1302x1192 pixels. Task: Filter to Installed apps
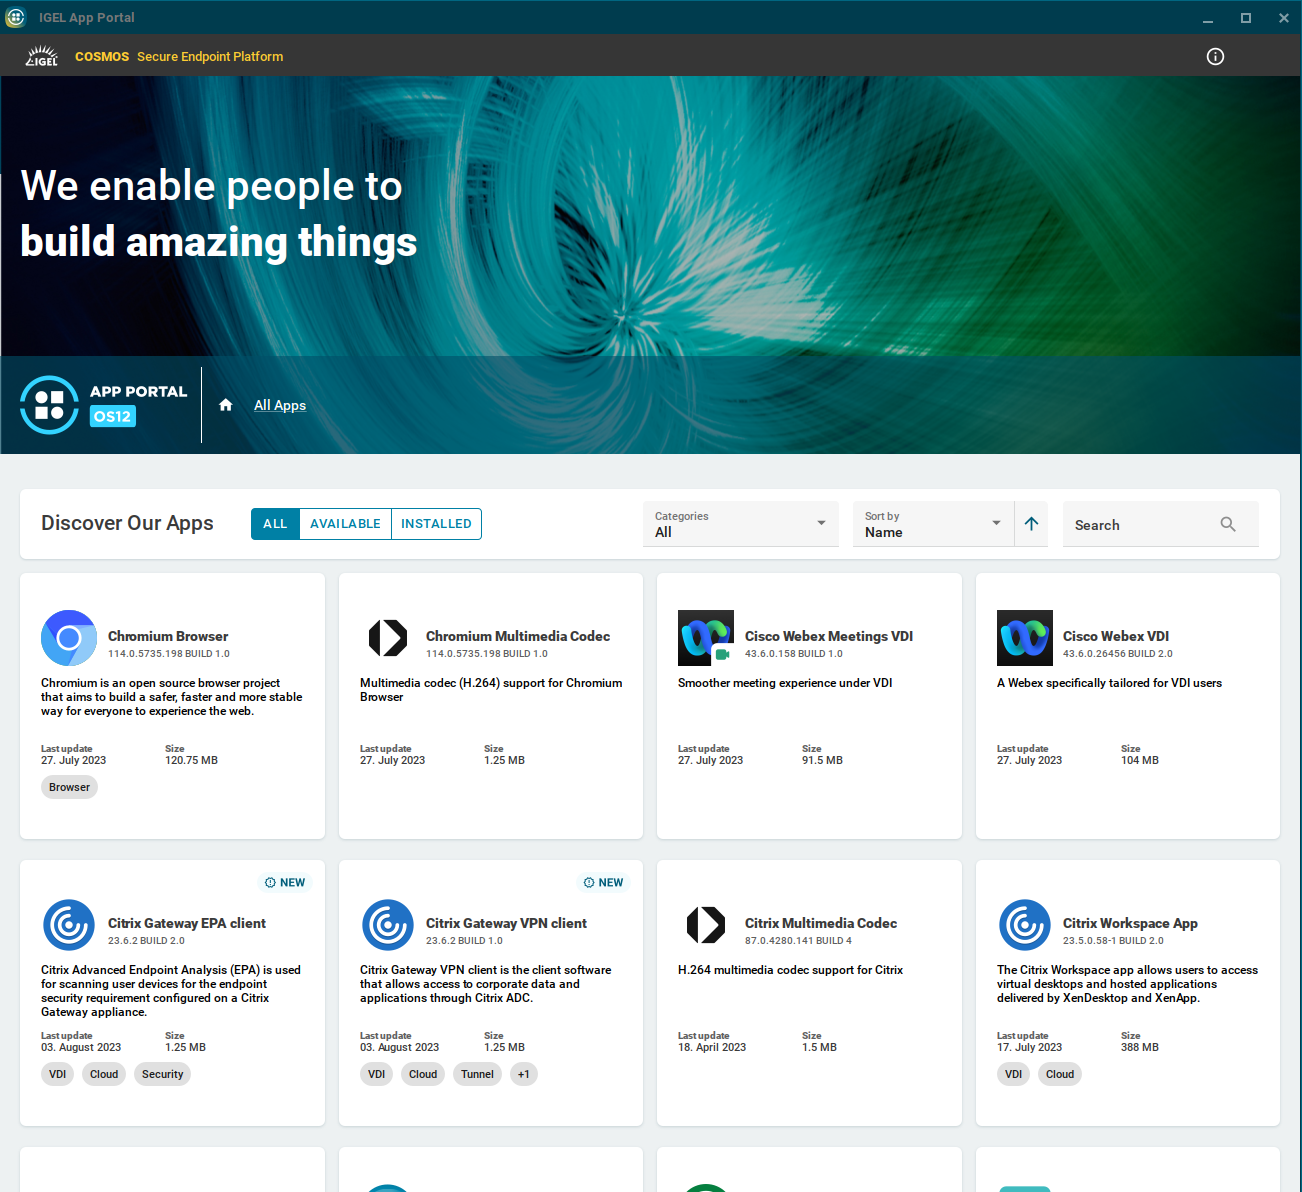tap(436, 524)
